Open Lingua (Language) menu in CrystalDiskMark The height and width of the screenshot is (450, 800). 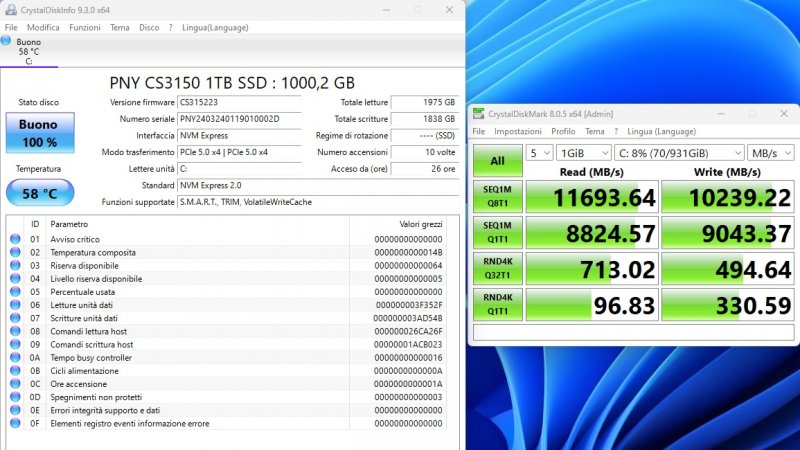pos(661,131)
